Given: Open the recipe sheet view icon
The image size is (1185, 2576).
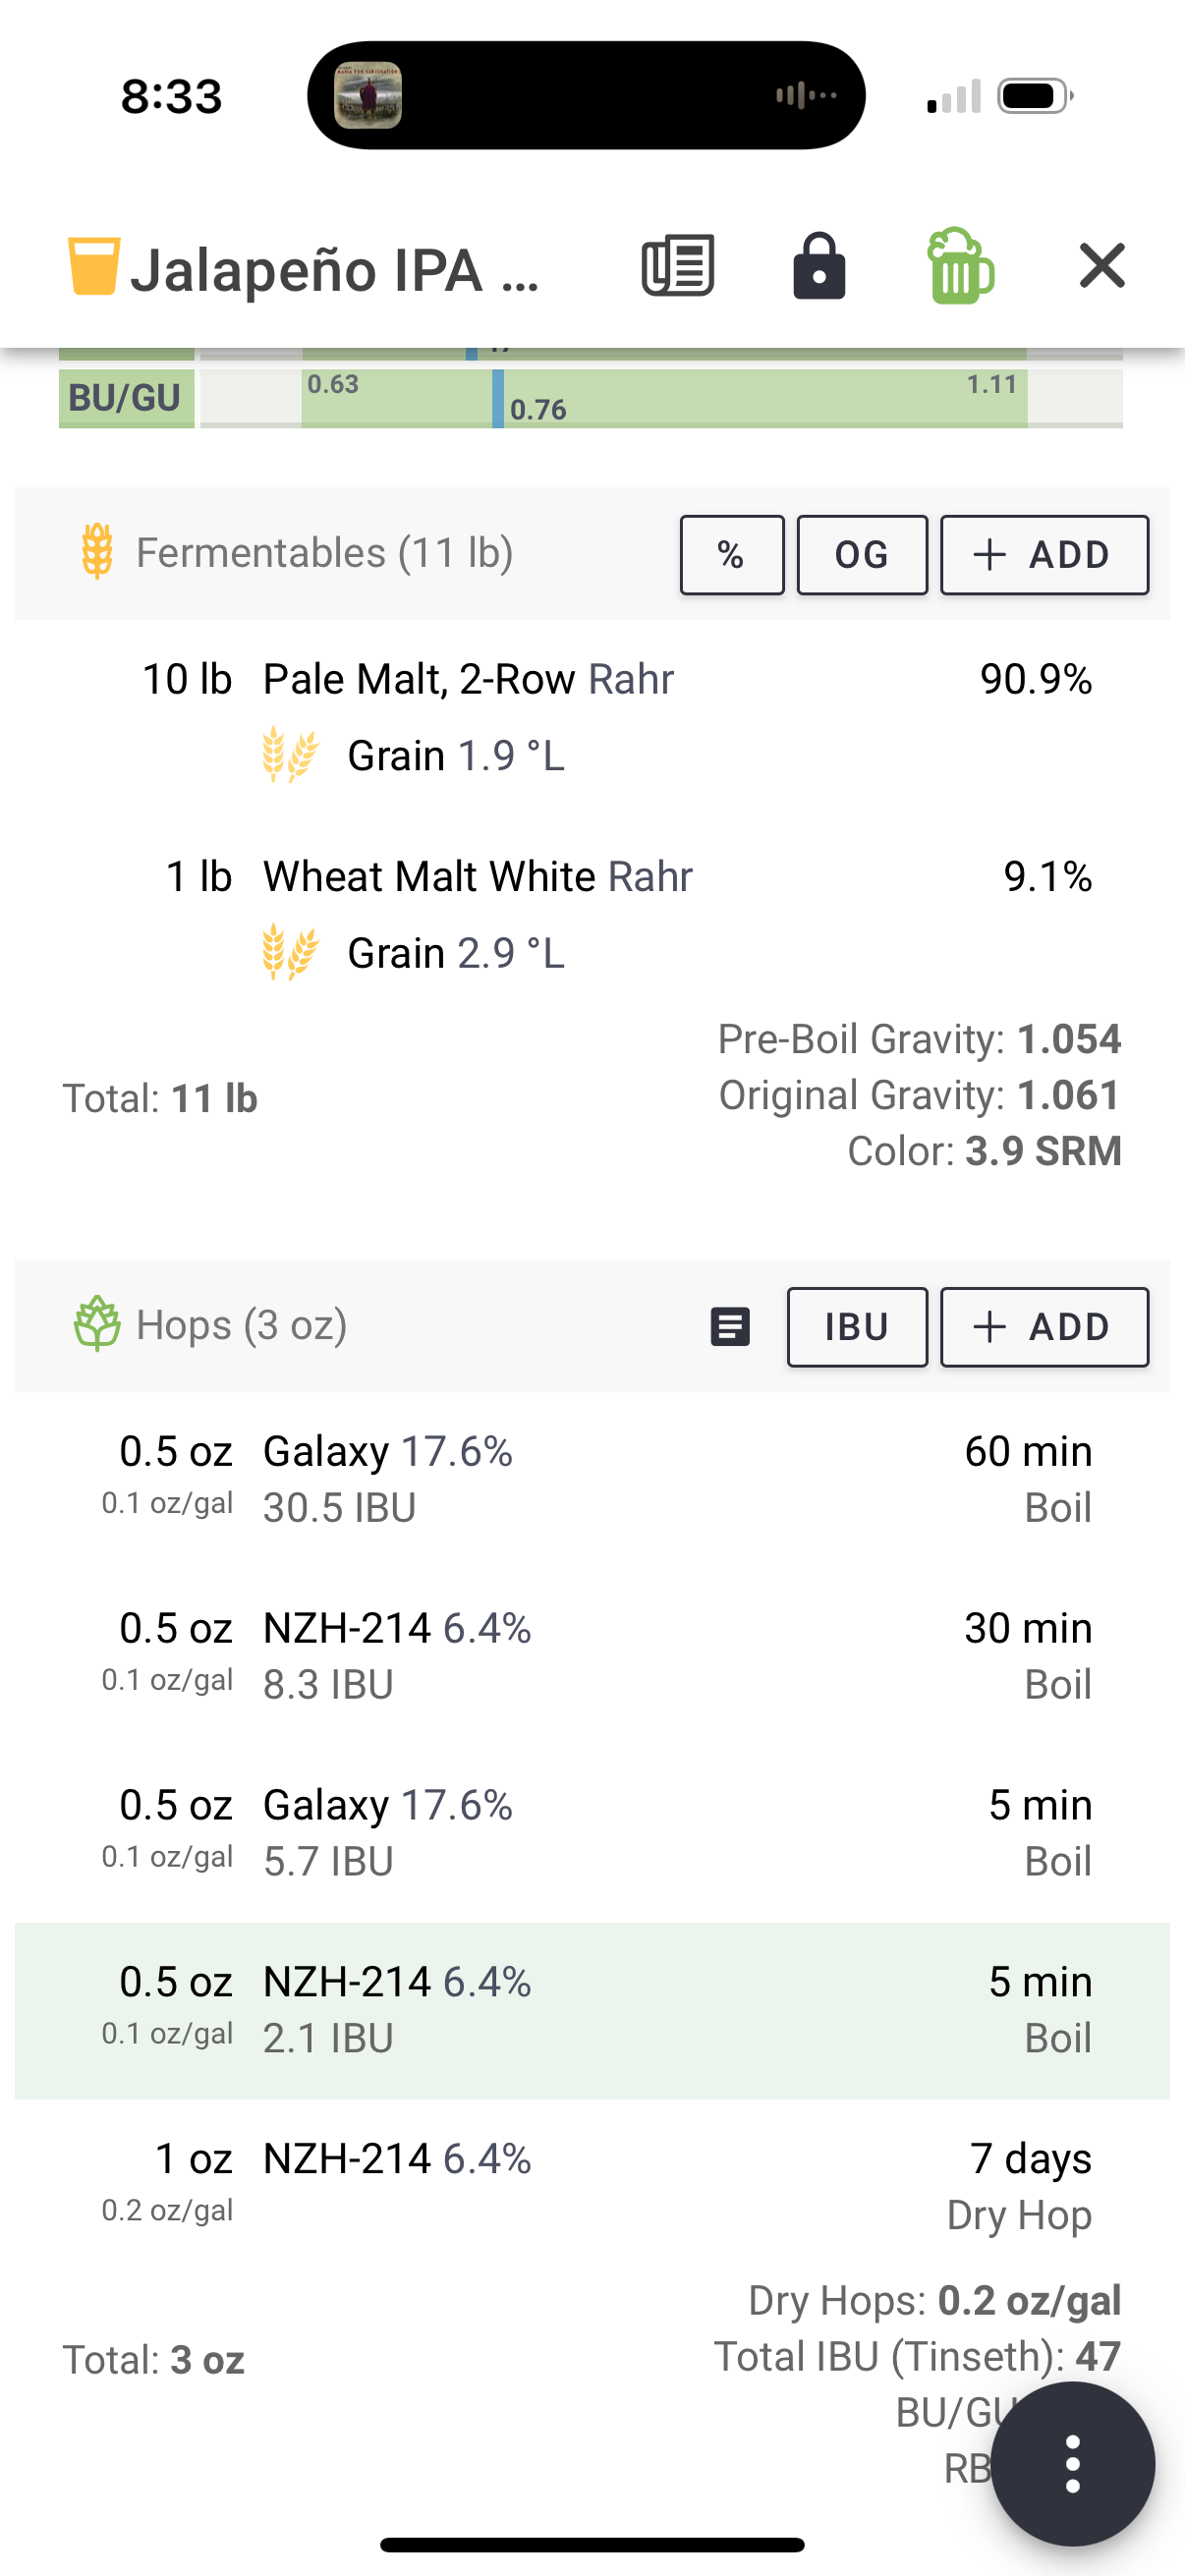Looking at the screenshot, I should coord(677,266).
